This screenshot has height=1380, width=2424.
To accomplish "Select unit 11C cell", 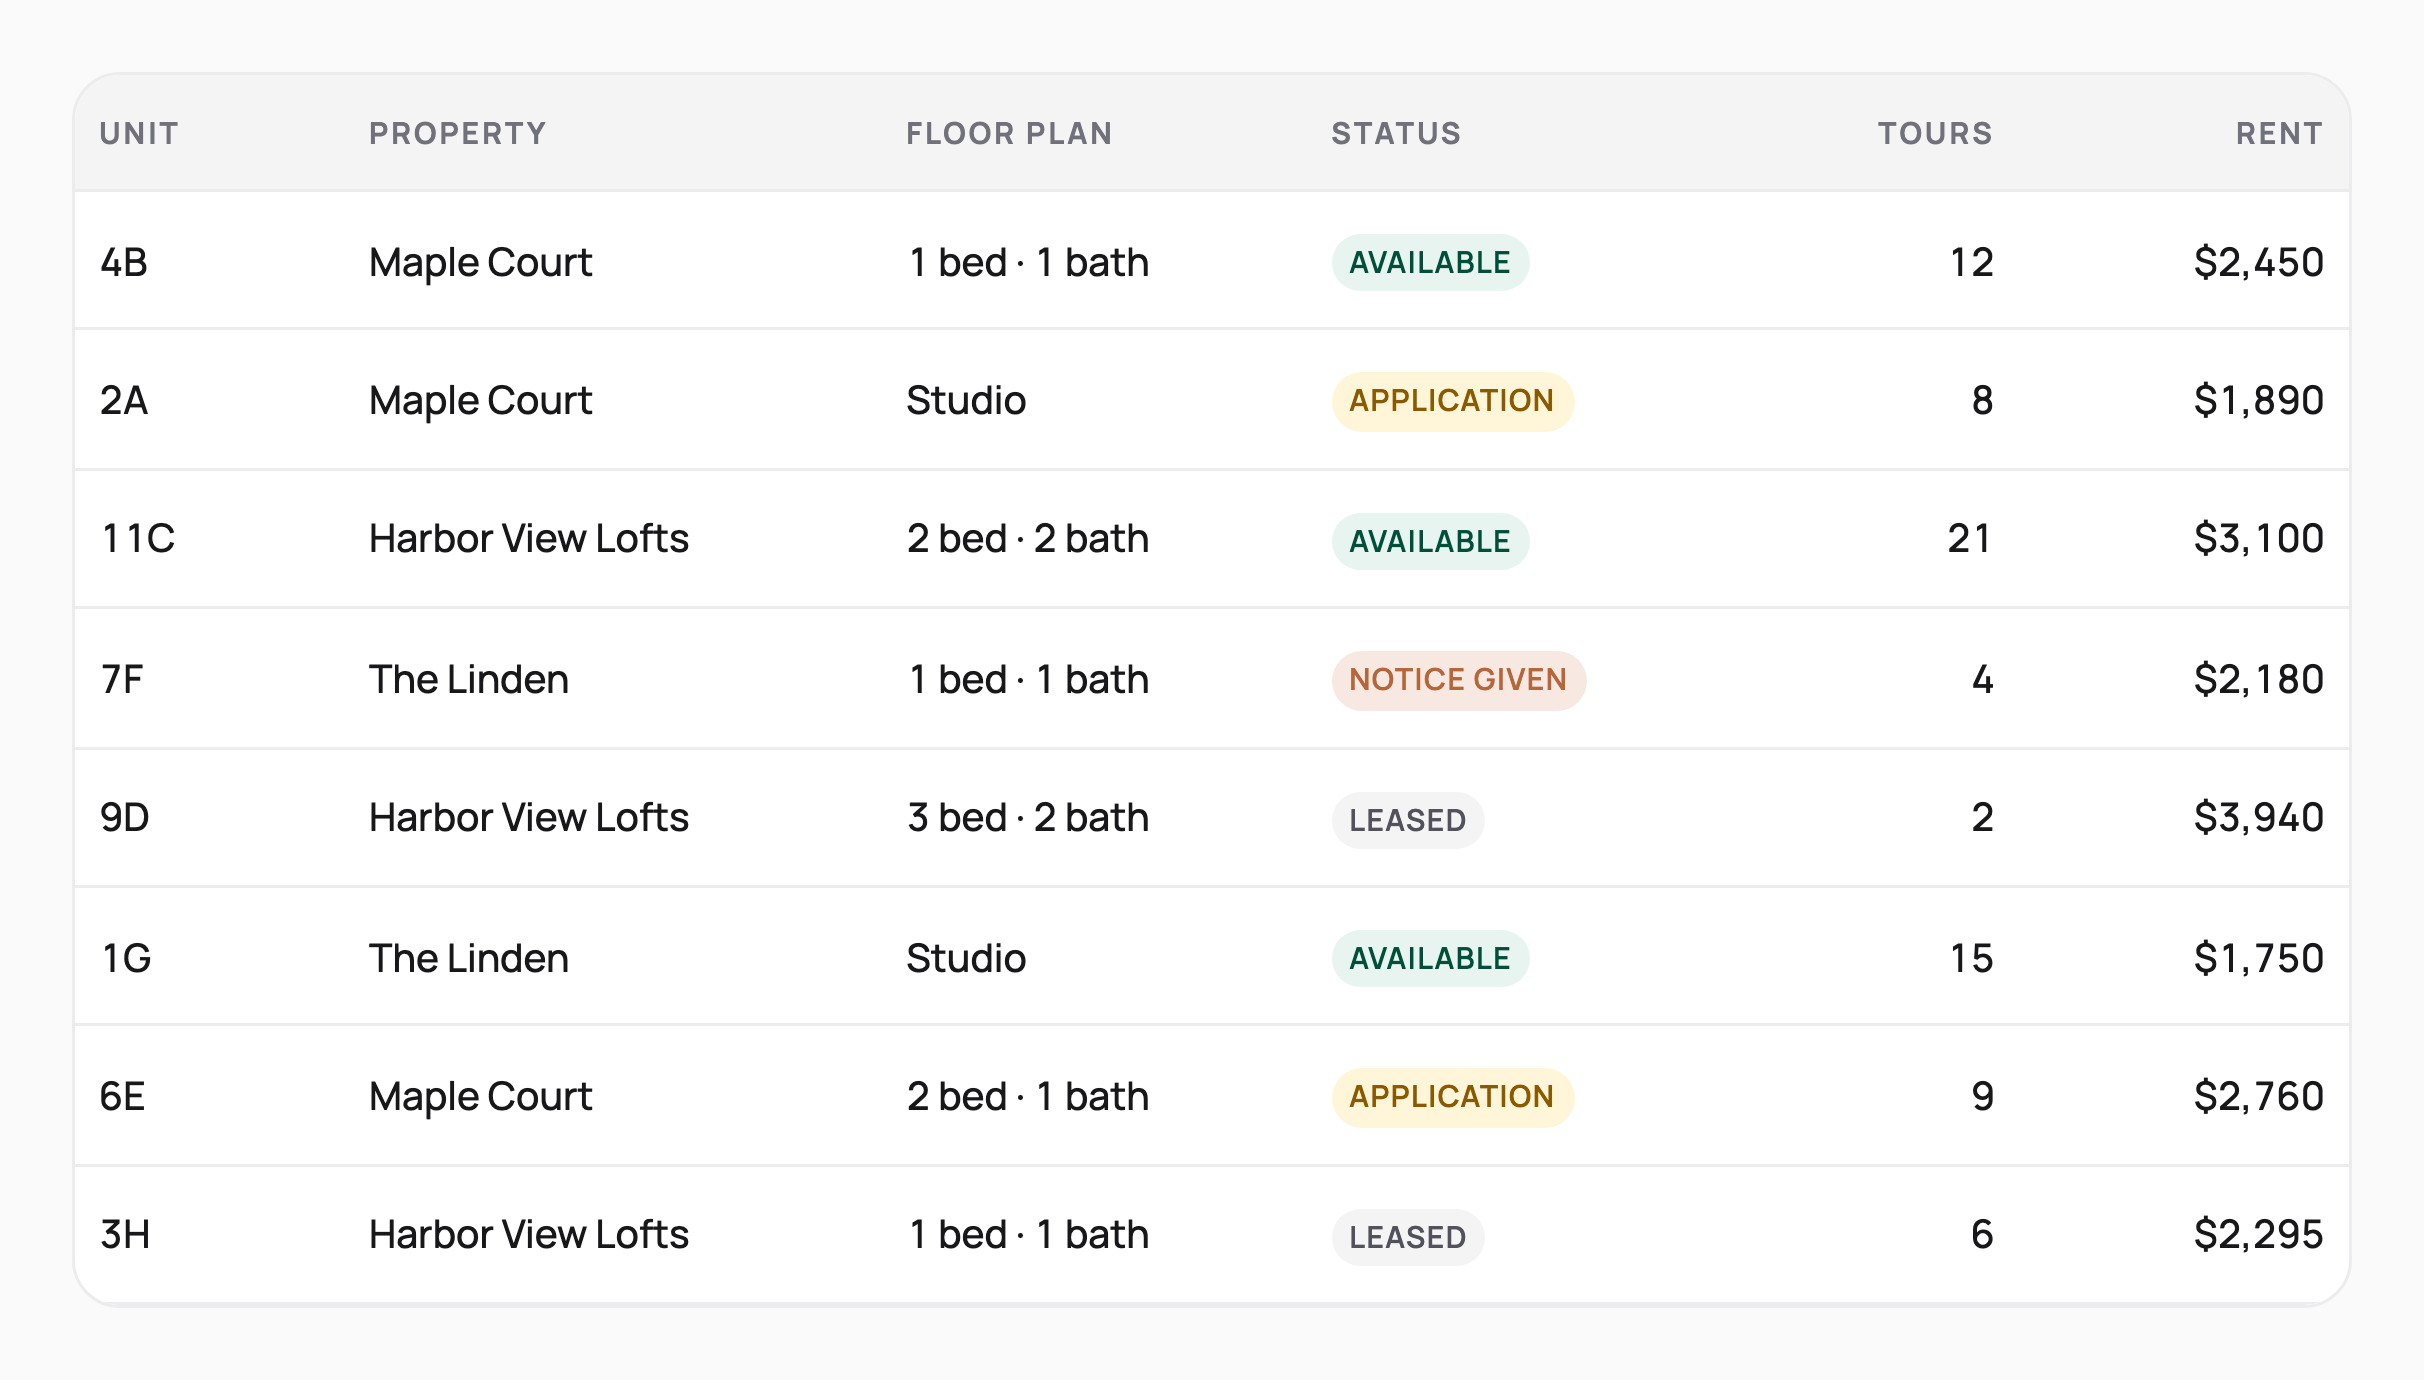I will tap(138, 538).
